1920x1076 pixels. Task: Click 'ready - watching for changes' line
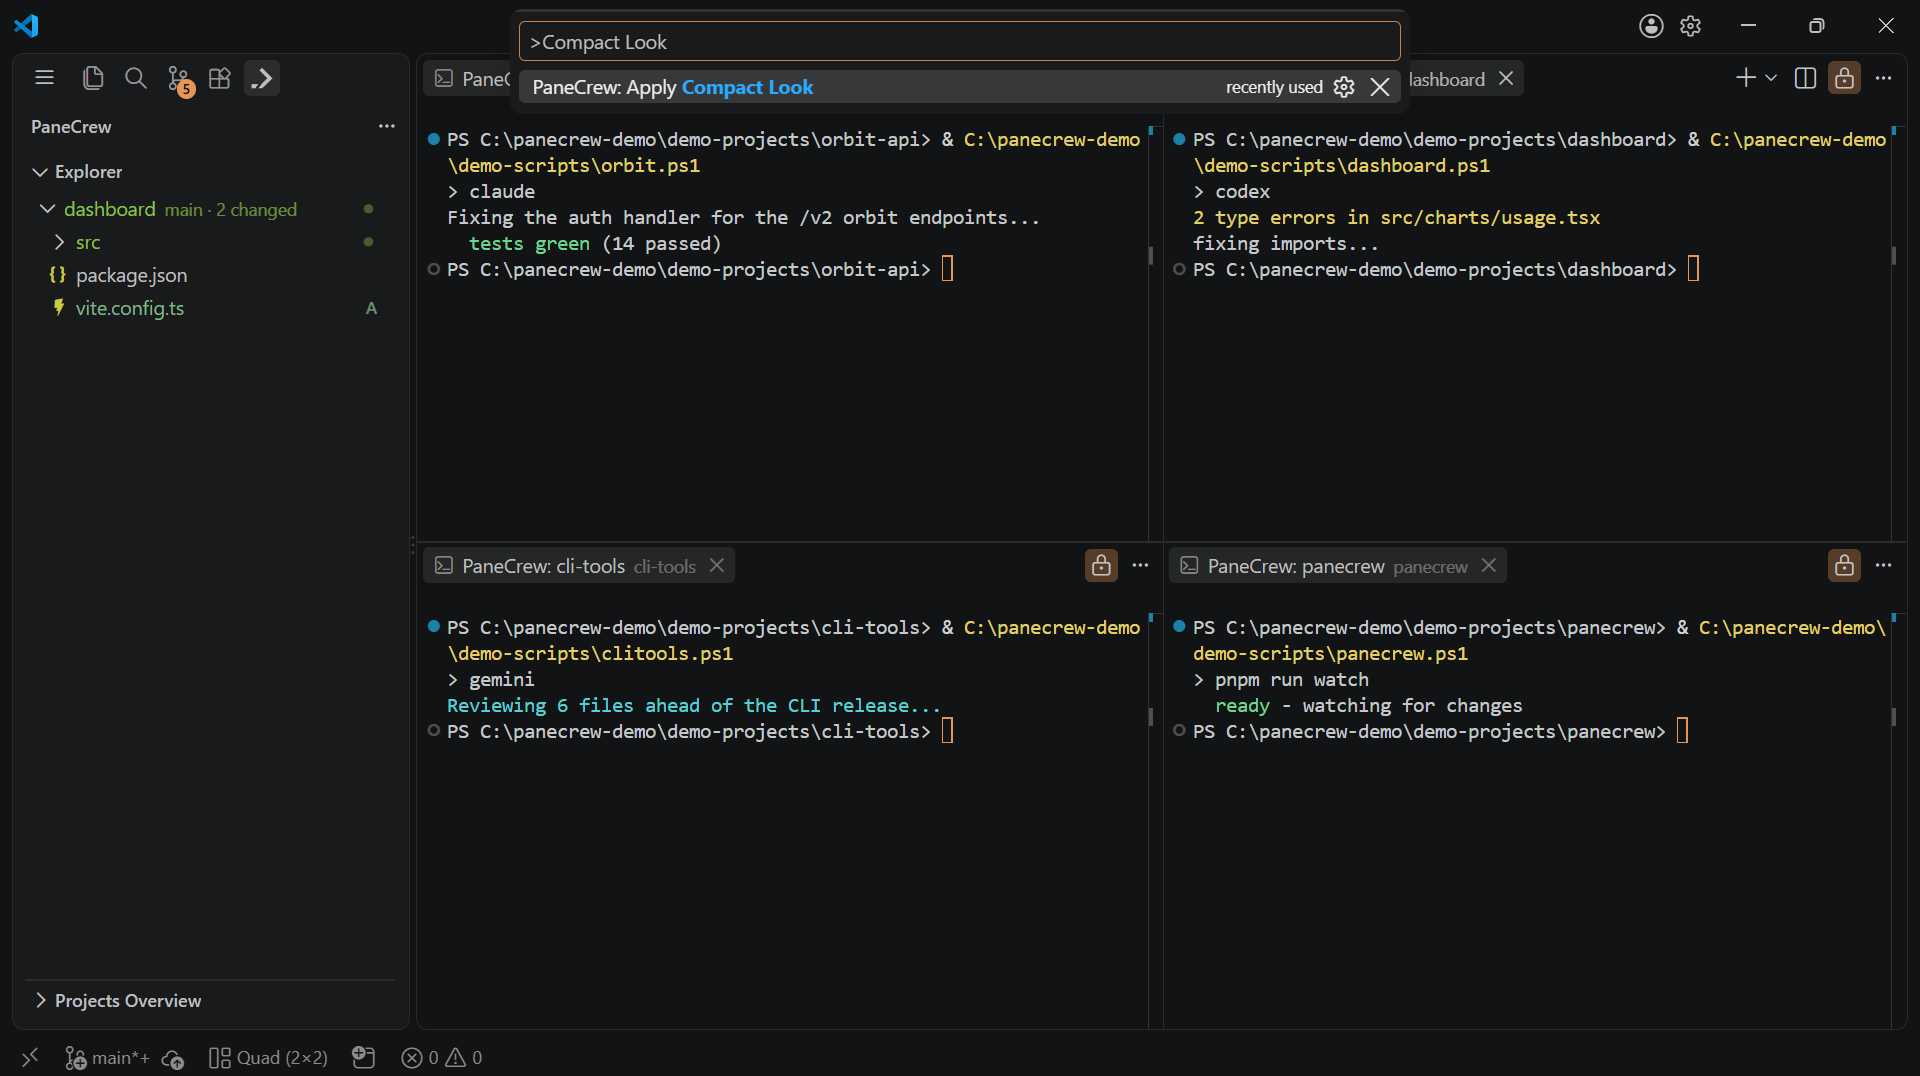(1368, 705)
